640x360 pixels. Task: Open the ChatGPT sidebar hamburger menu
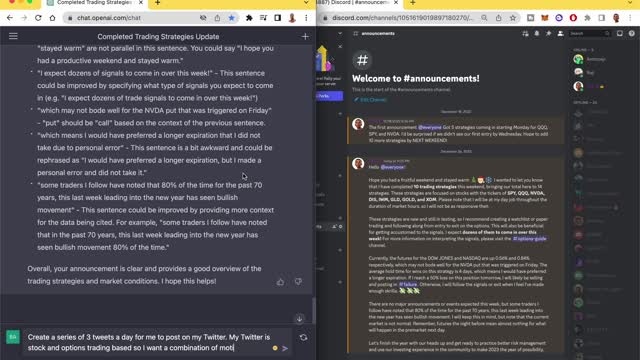(x=13, y=36)
